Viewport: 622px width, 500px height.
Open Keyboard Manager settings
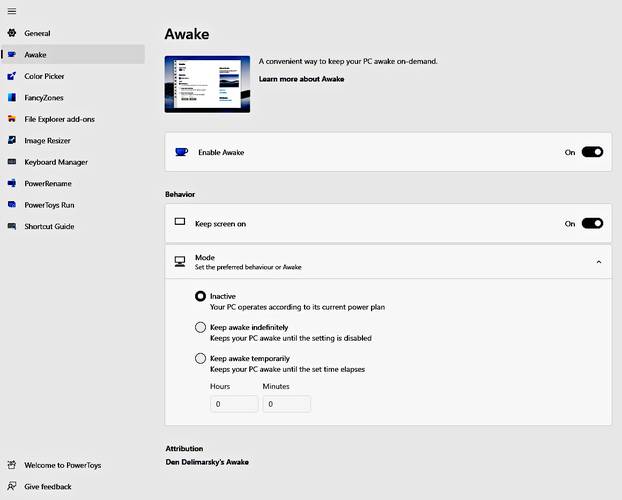[73, 162]
